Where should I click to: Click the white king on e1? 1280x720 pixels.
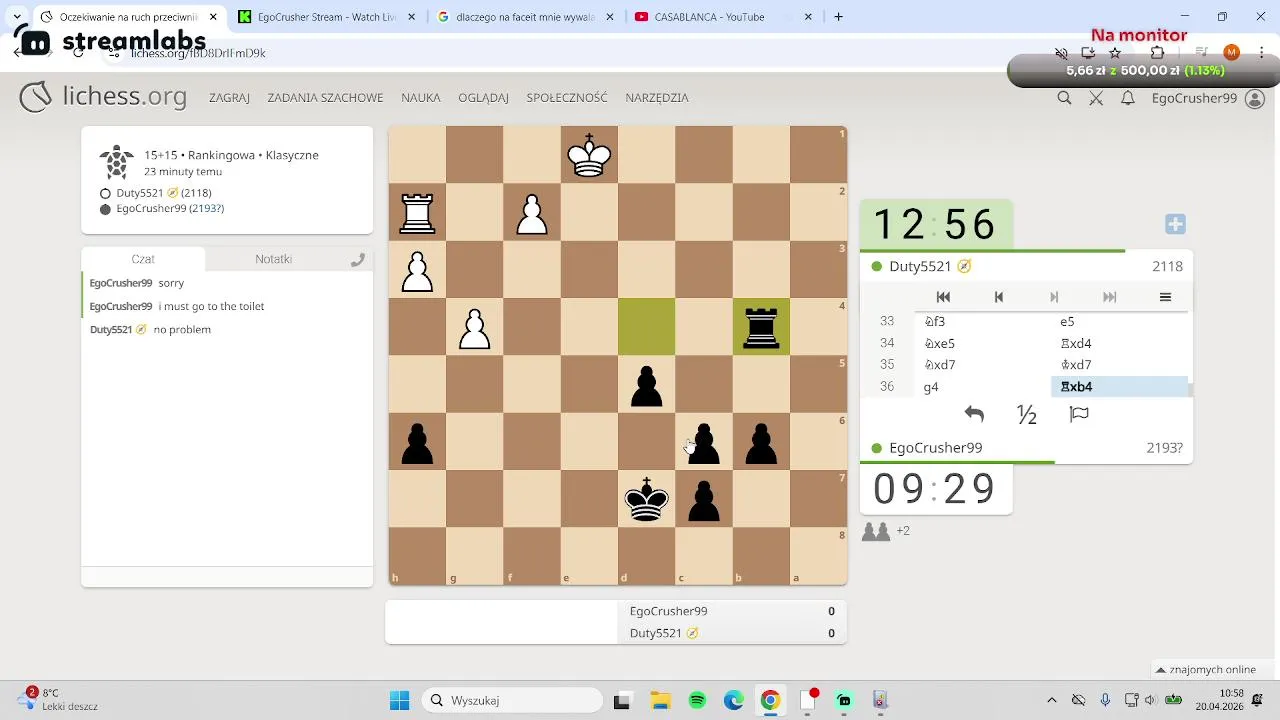[x=589, y=155]
